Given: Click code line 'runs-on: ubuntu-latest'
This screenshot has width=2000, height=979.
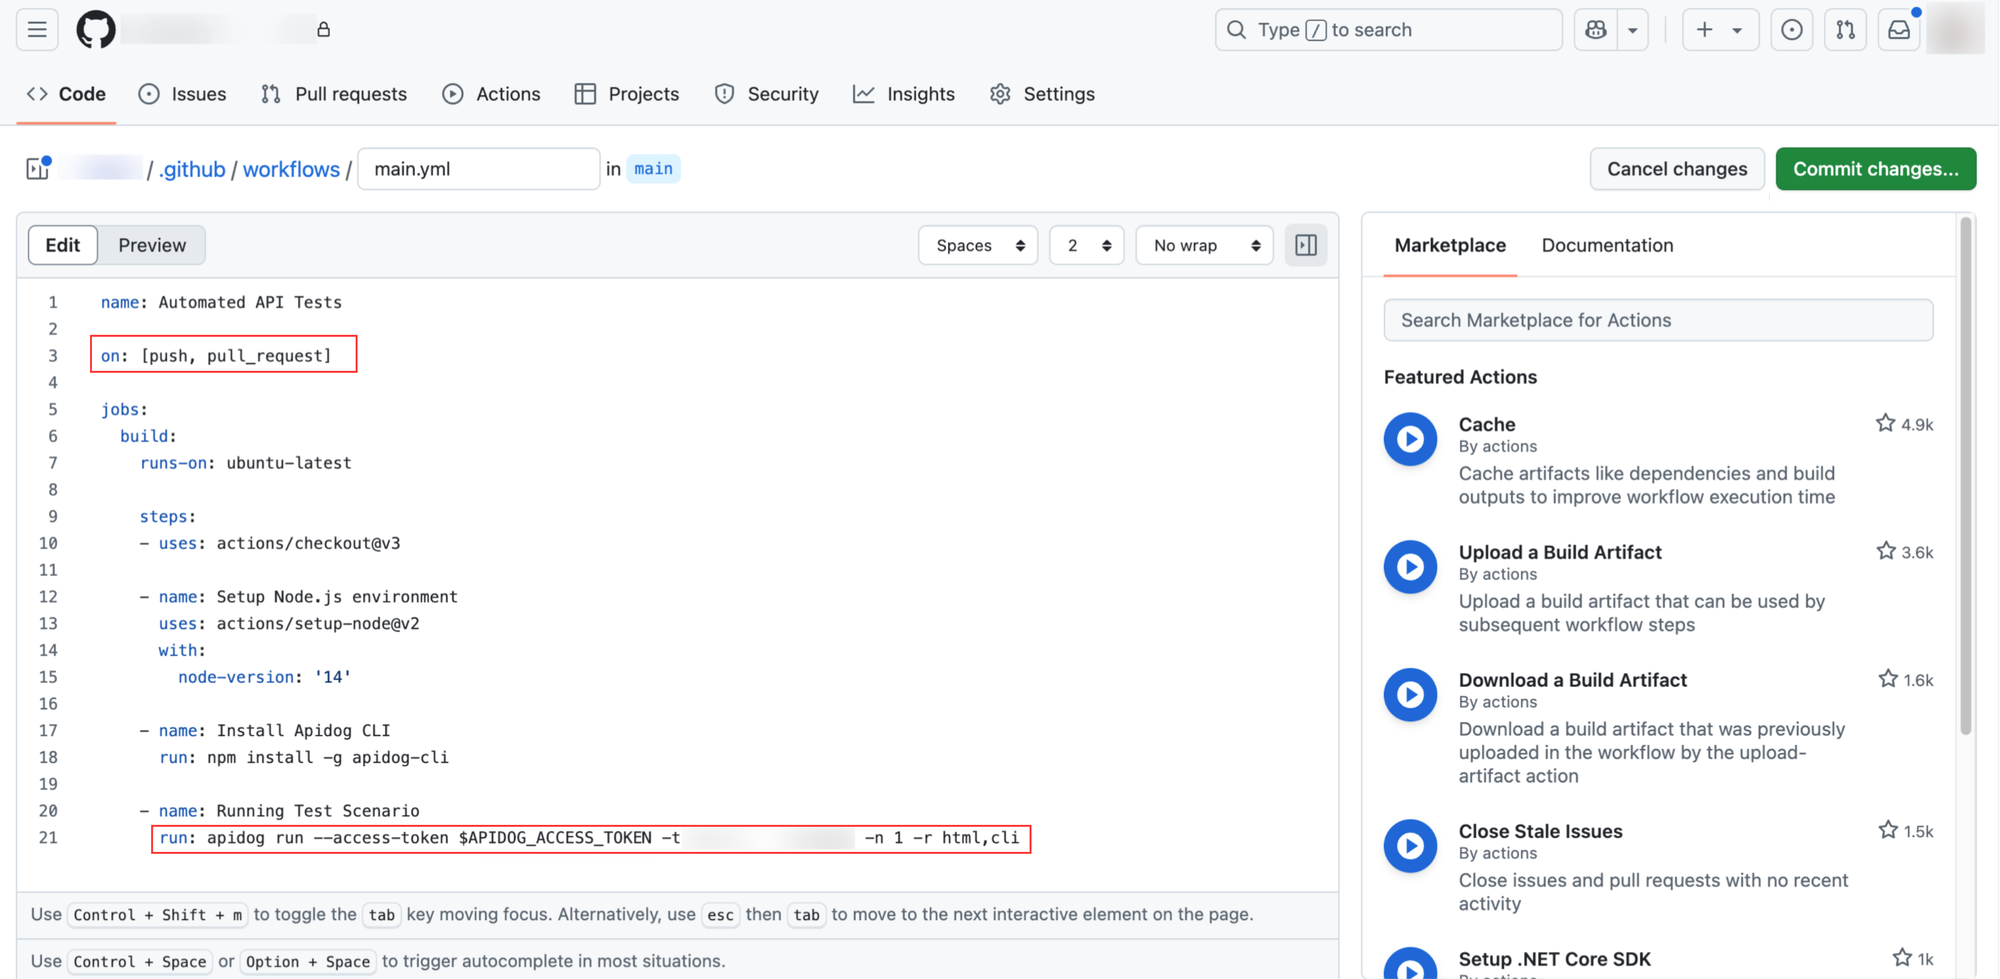Looking at the screenshot, I should pyautogui.click(x=246, y=463).
